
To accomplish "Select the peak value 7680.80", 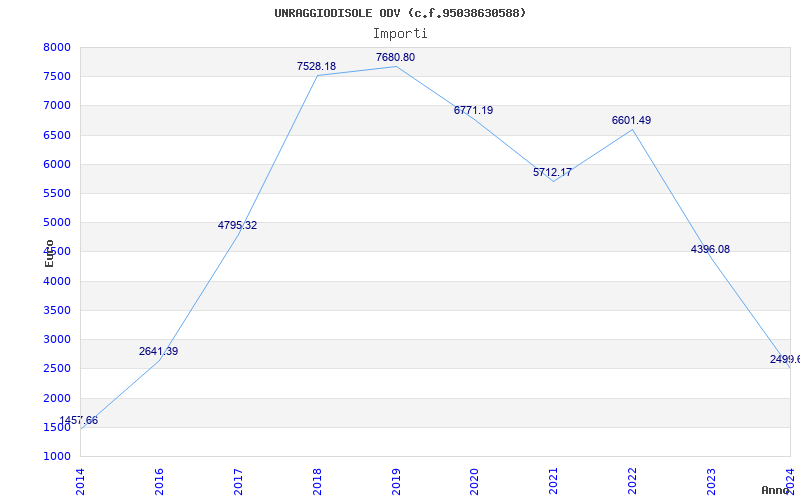I will pos(395,57).
